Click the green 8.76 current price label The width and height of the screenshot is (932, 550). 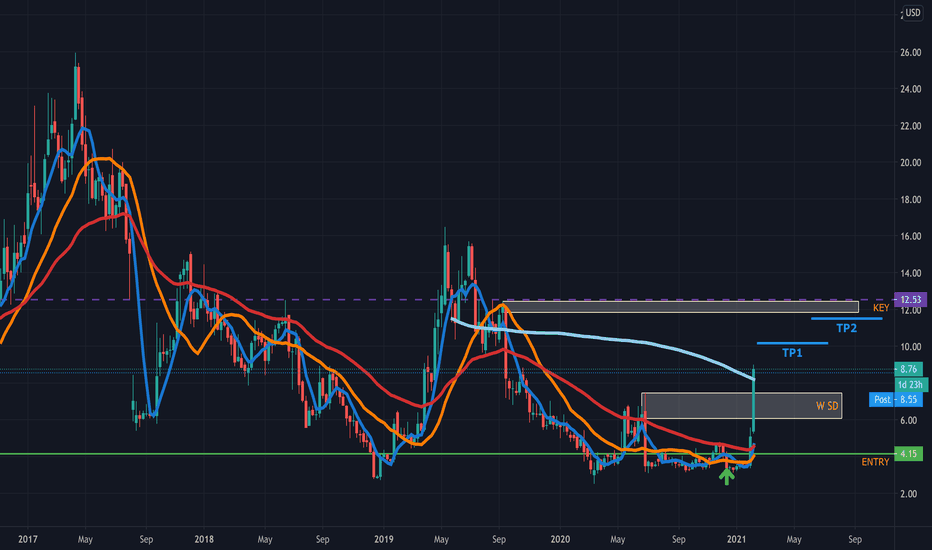point(909,369)
